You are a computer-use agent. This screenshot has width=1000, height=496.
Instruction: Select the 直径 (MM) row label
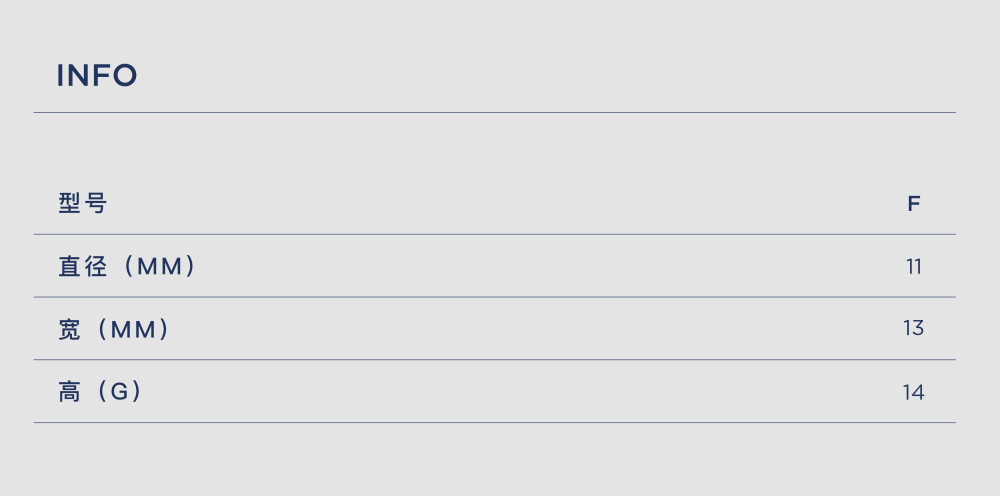click(127, 266)
